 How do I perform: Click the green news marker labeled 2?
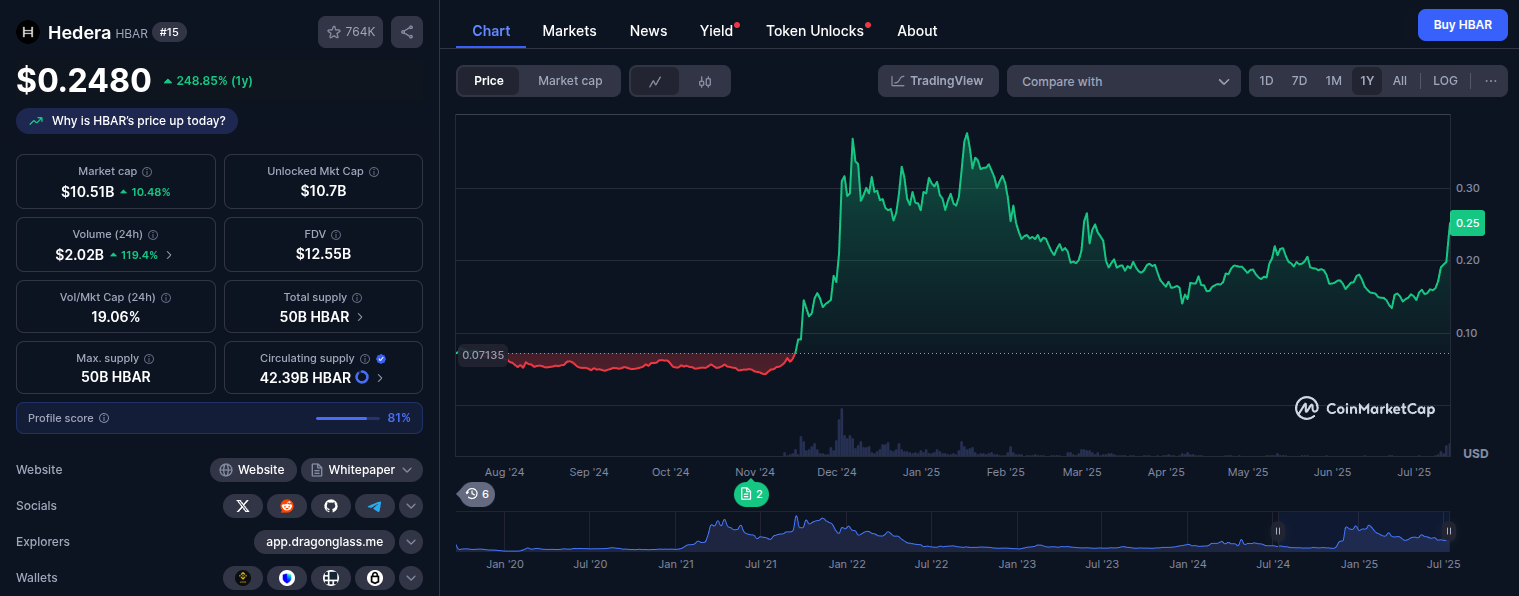coord(751,494)
